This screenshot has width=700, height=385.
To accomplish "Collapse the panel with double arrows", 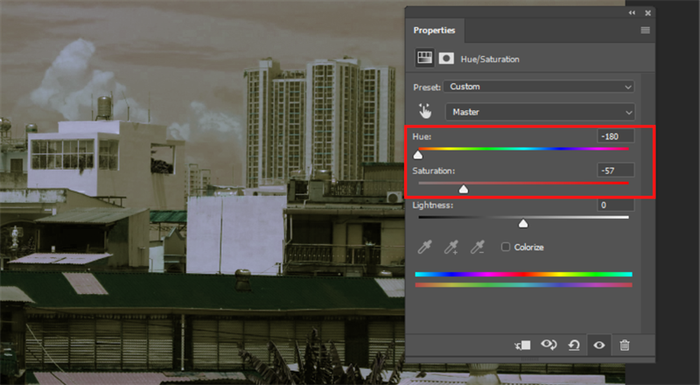I will click(632, 13).
